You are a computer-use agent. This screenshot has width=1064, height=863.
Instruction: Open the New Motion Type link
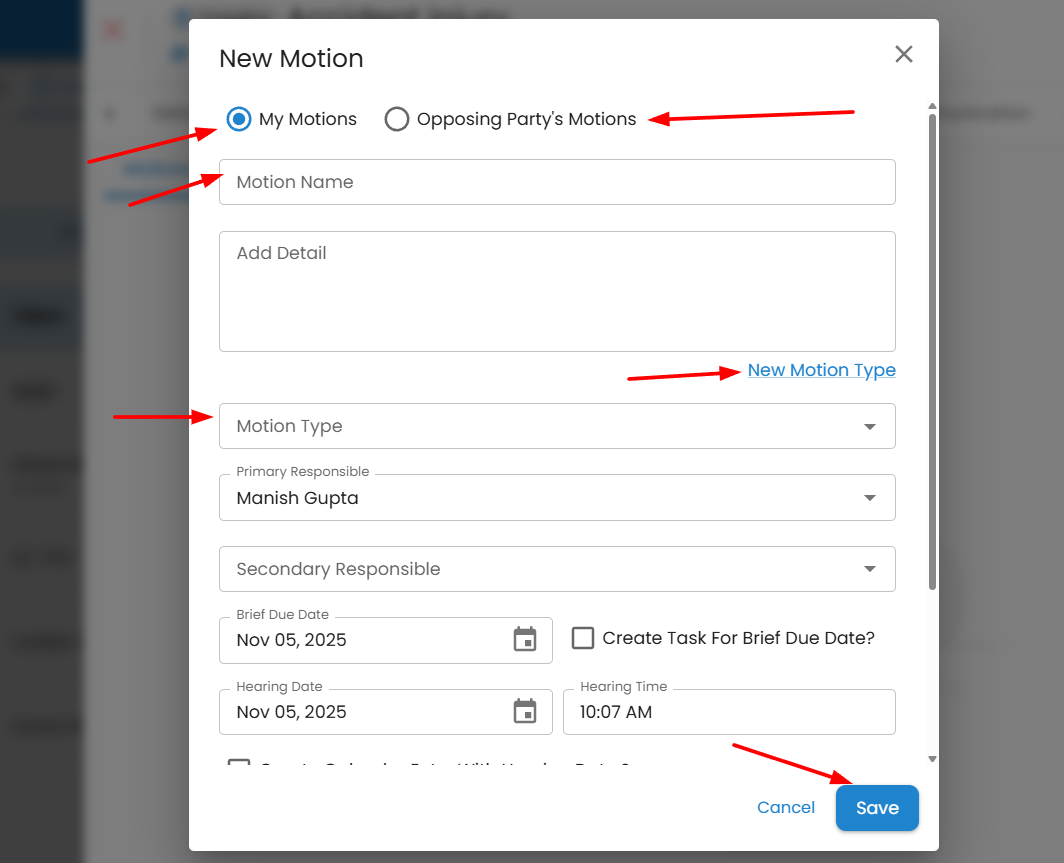(x=821, y=370)
